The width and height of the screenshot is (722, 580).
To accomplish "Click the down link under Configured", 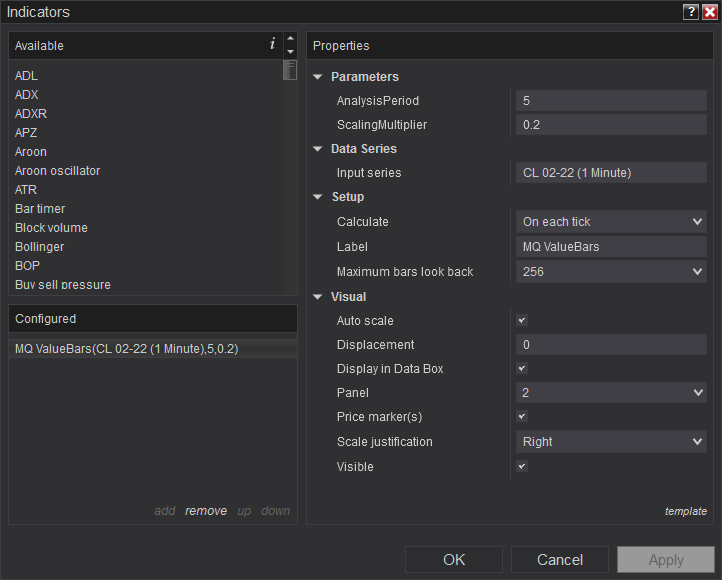I will point(275,511).
